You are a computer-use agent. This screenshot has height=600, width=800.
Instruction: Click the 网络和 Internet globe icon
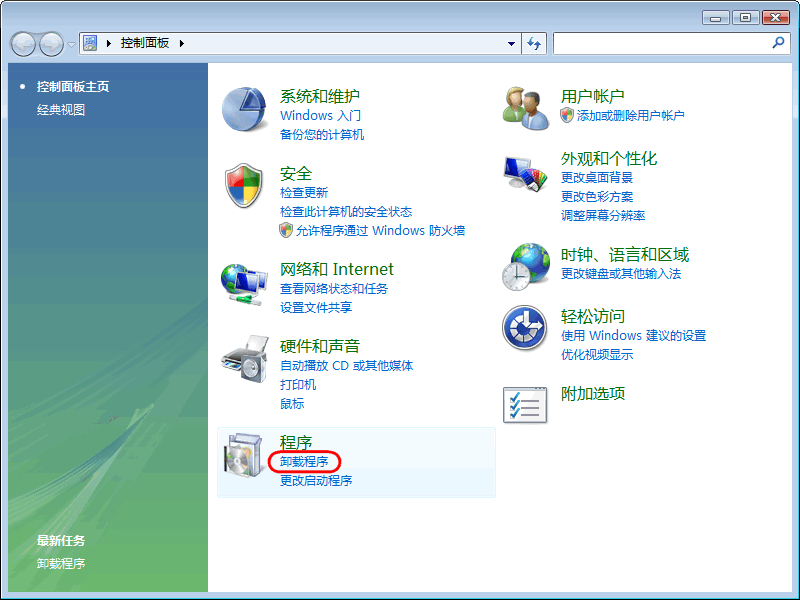click(x=244, y=284)
